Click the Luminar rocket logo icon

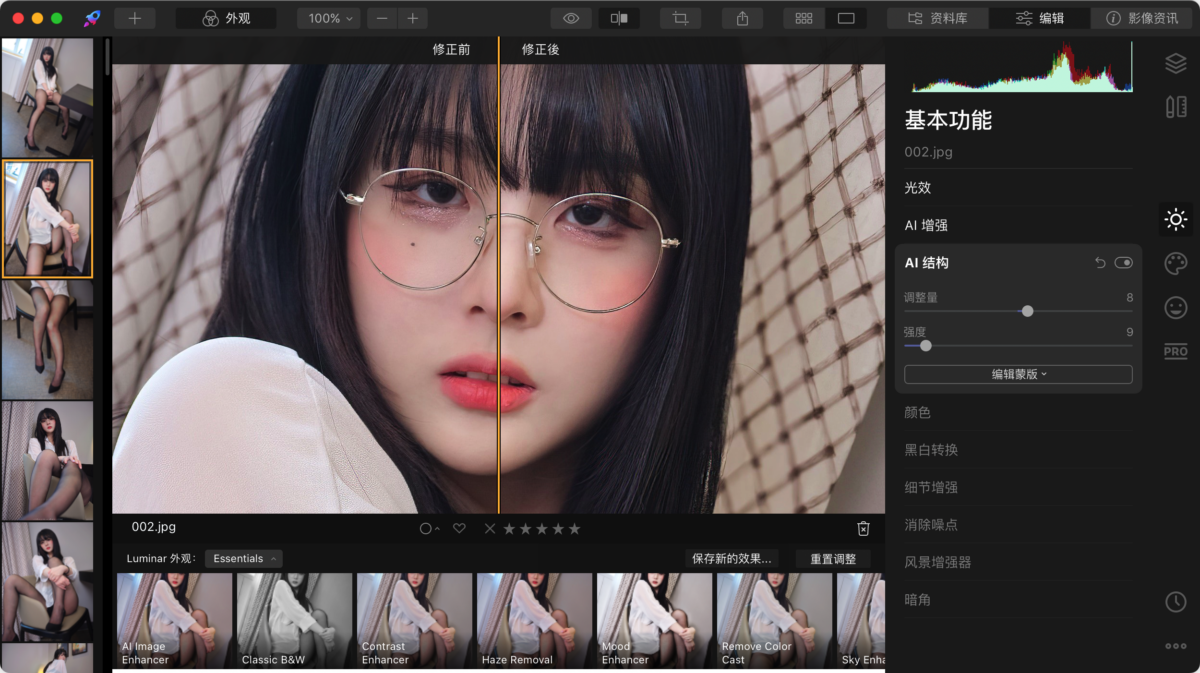tap(92, 18)
